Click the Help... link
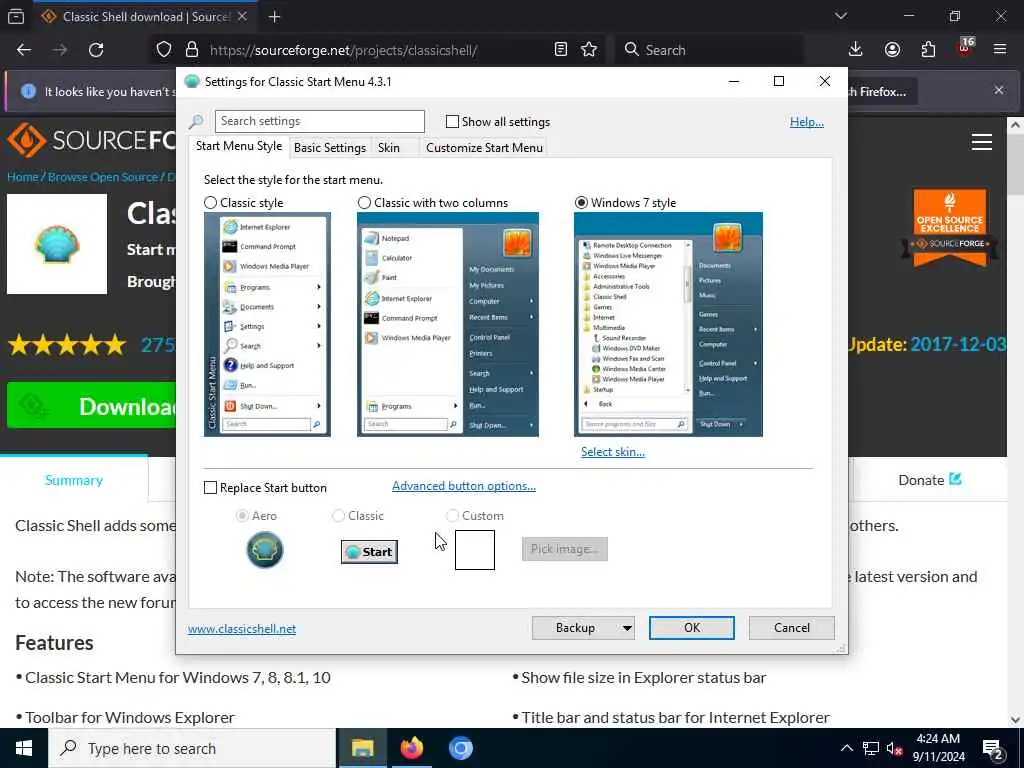This screenshot has height=768, width=1024. click(807, 122)
